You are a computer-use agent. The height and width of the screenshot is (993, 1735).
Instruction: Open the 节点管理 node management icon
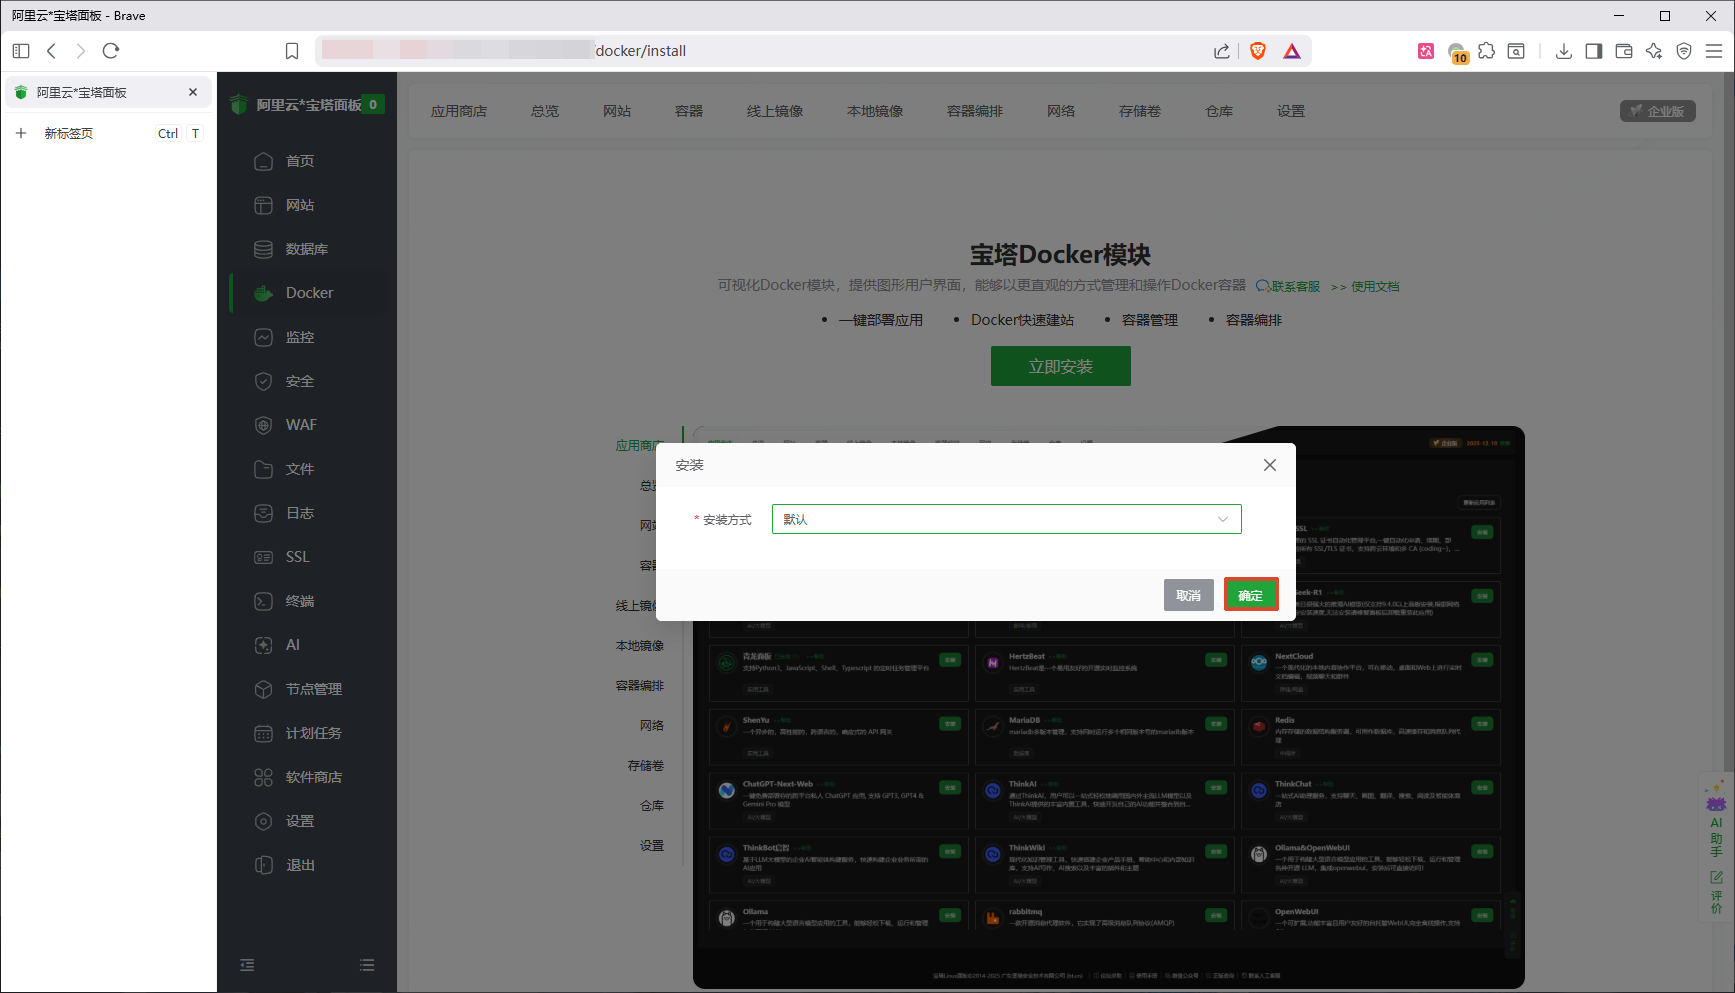263,689
